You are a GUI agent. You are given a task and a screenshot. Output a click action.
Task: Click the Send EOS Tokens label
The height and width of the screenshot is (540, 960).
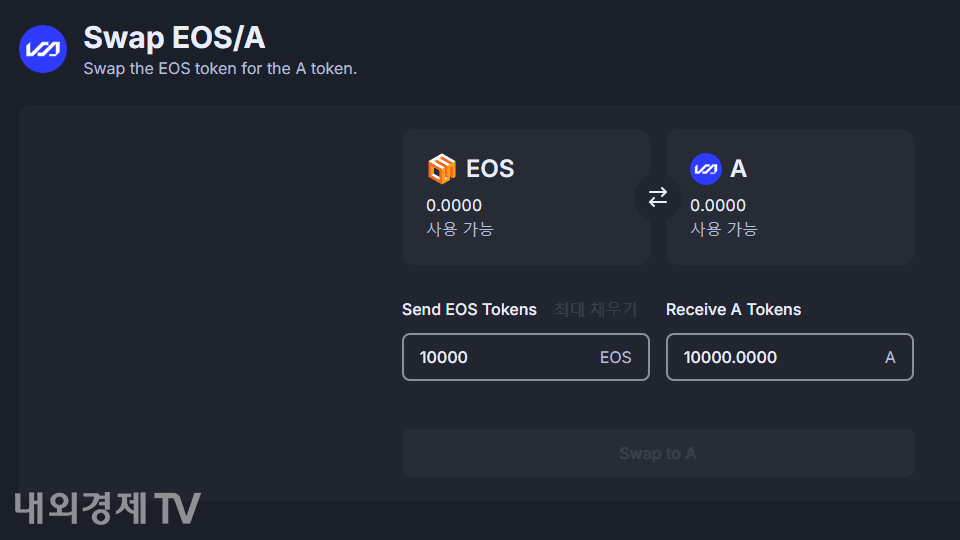pyautogui.click(x=469, y=310)
